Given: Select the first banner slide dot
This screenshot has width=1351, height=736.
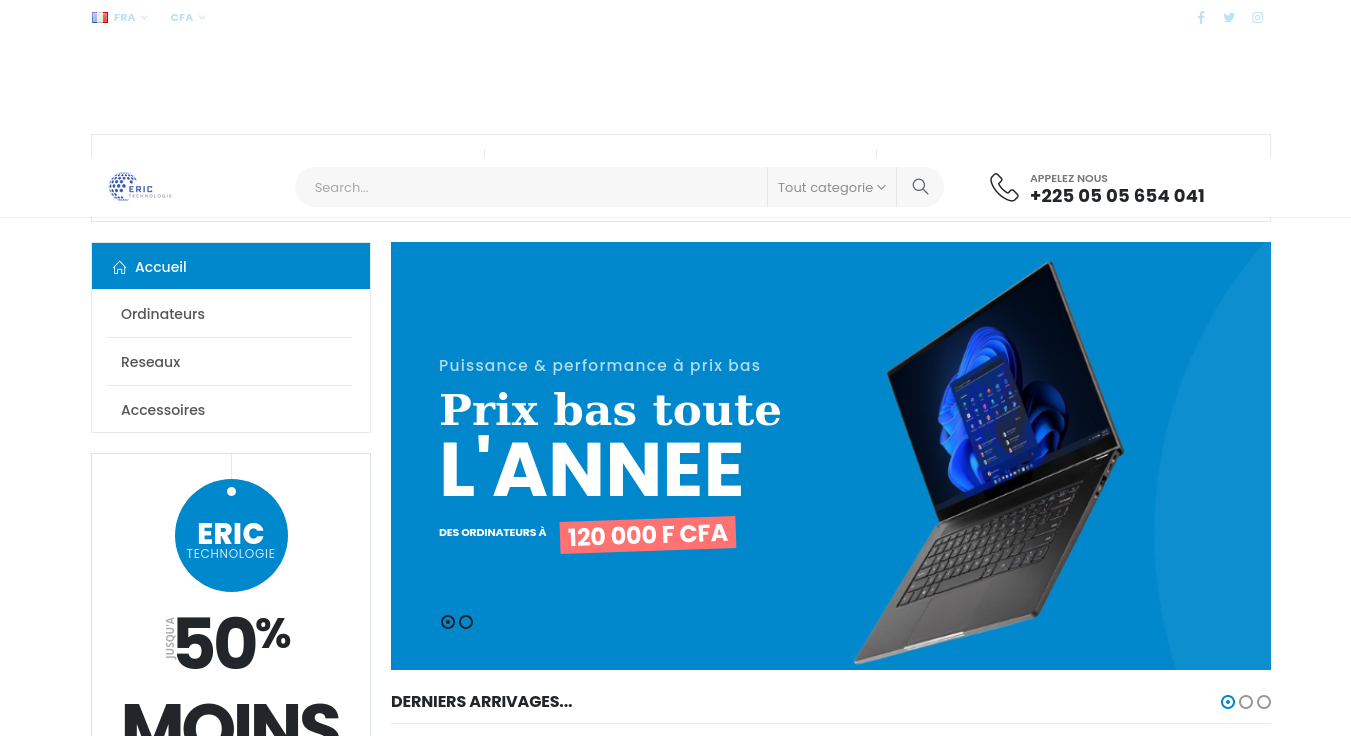Looking at the screenshot, I should click(x=448, y=622).
